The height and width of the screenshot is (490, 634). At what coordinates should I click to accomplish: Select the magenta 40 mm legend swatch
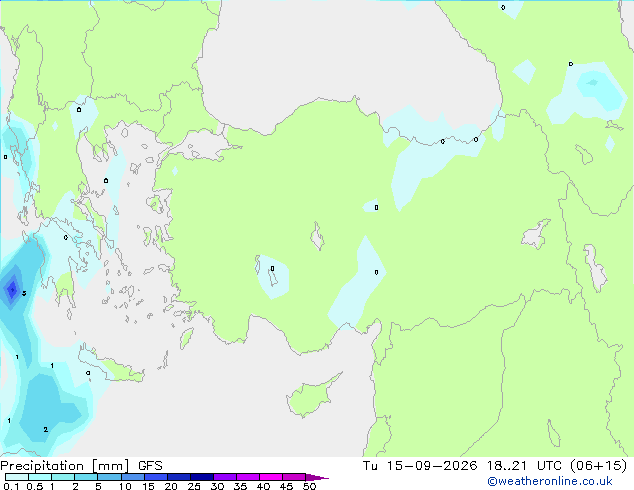coord(271,477)
